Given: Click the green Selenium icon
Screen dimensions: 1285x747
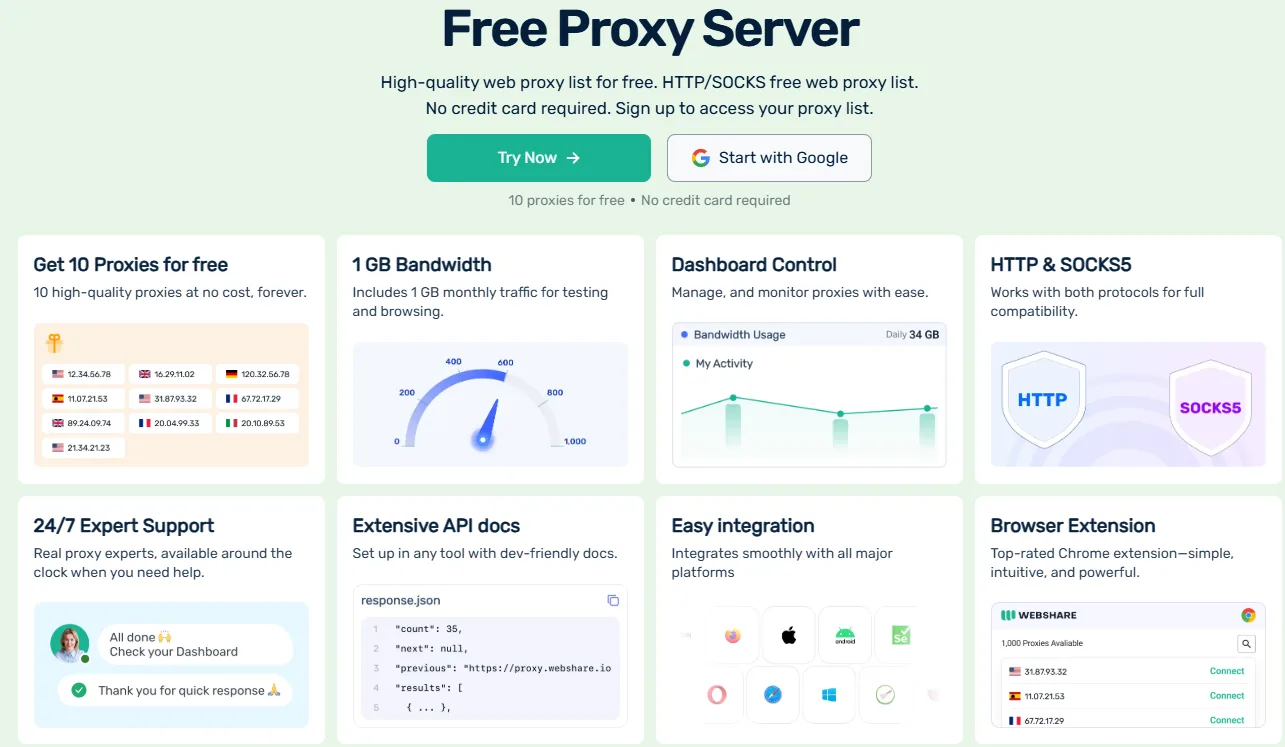Looking at the screenshot, I should 900,635.
